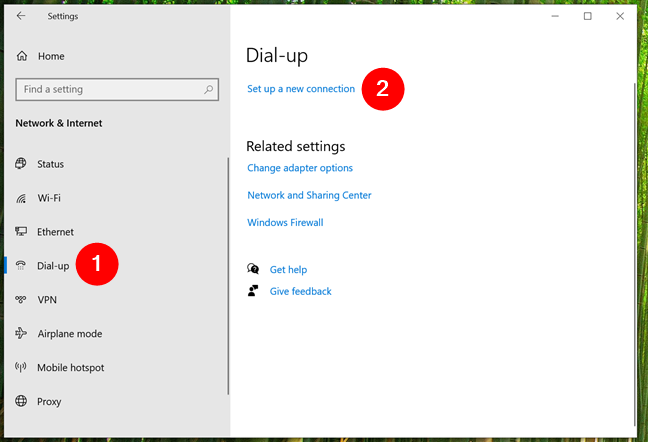The image size is (648, 442).
Task: Open VPN settings
Action: pyautogui.click(x=47, y=299)
